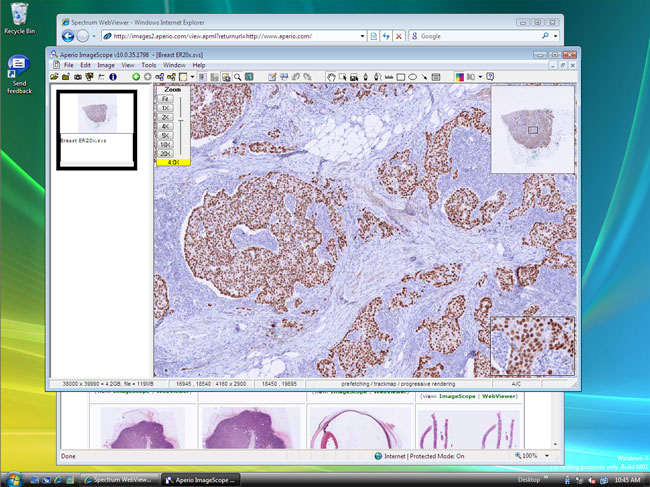Image resolution: width=650 pixels, height=487 pixels.
Task: Set zoom to 1X
Action: pyautogui.click(x=165, y=108)
